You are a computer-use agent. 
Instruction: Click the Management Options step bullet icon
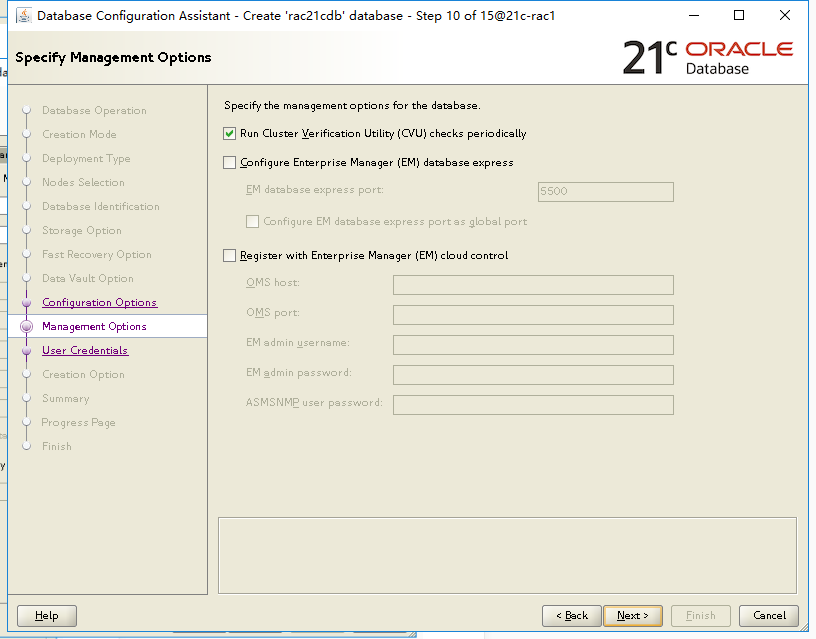(27, 326)
